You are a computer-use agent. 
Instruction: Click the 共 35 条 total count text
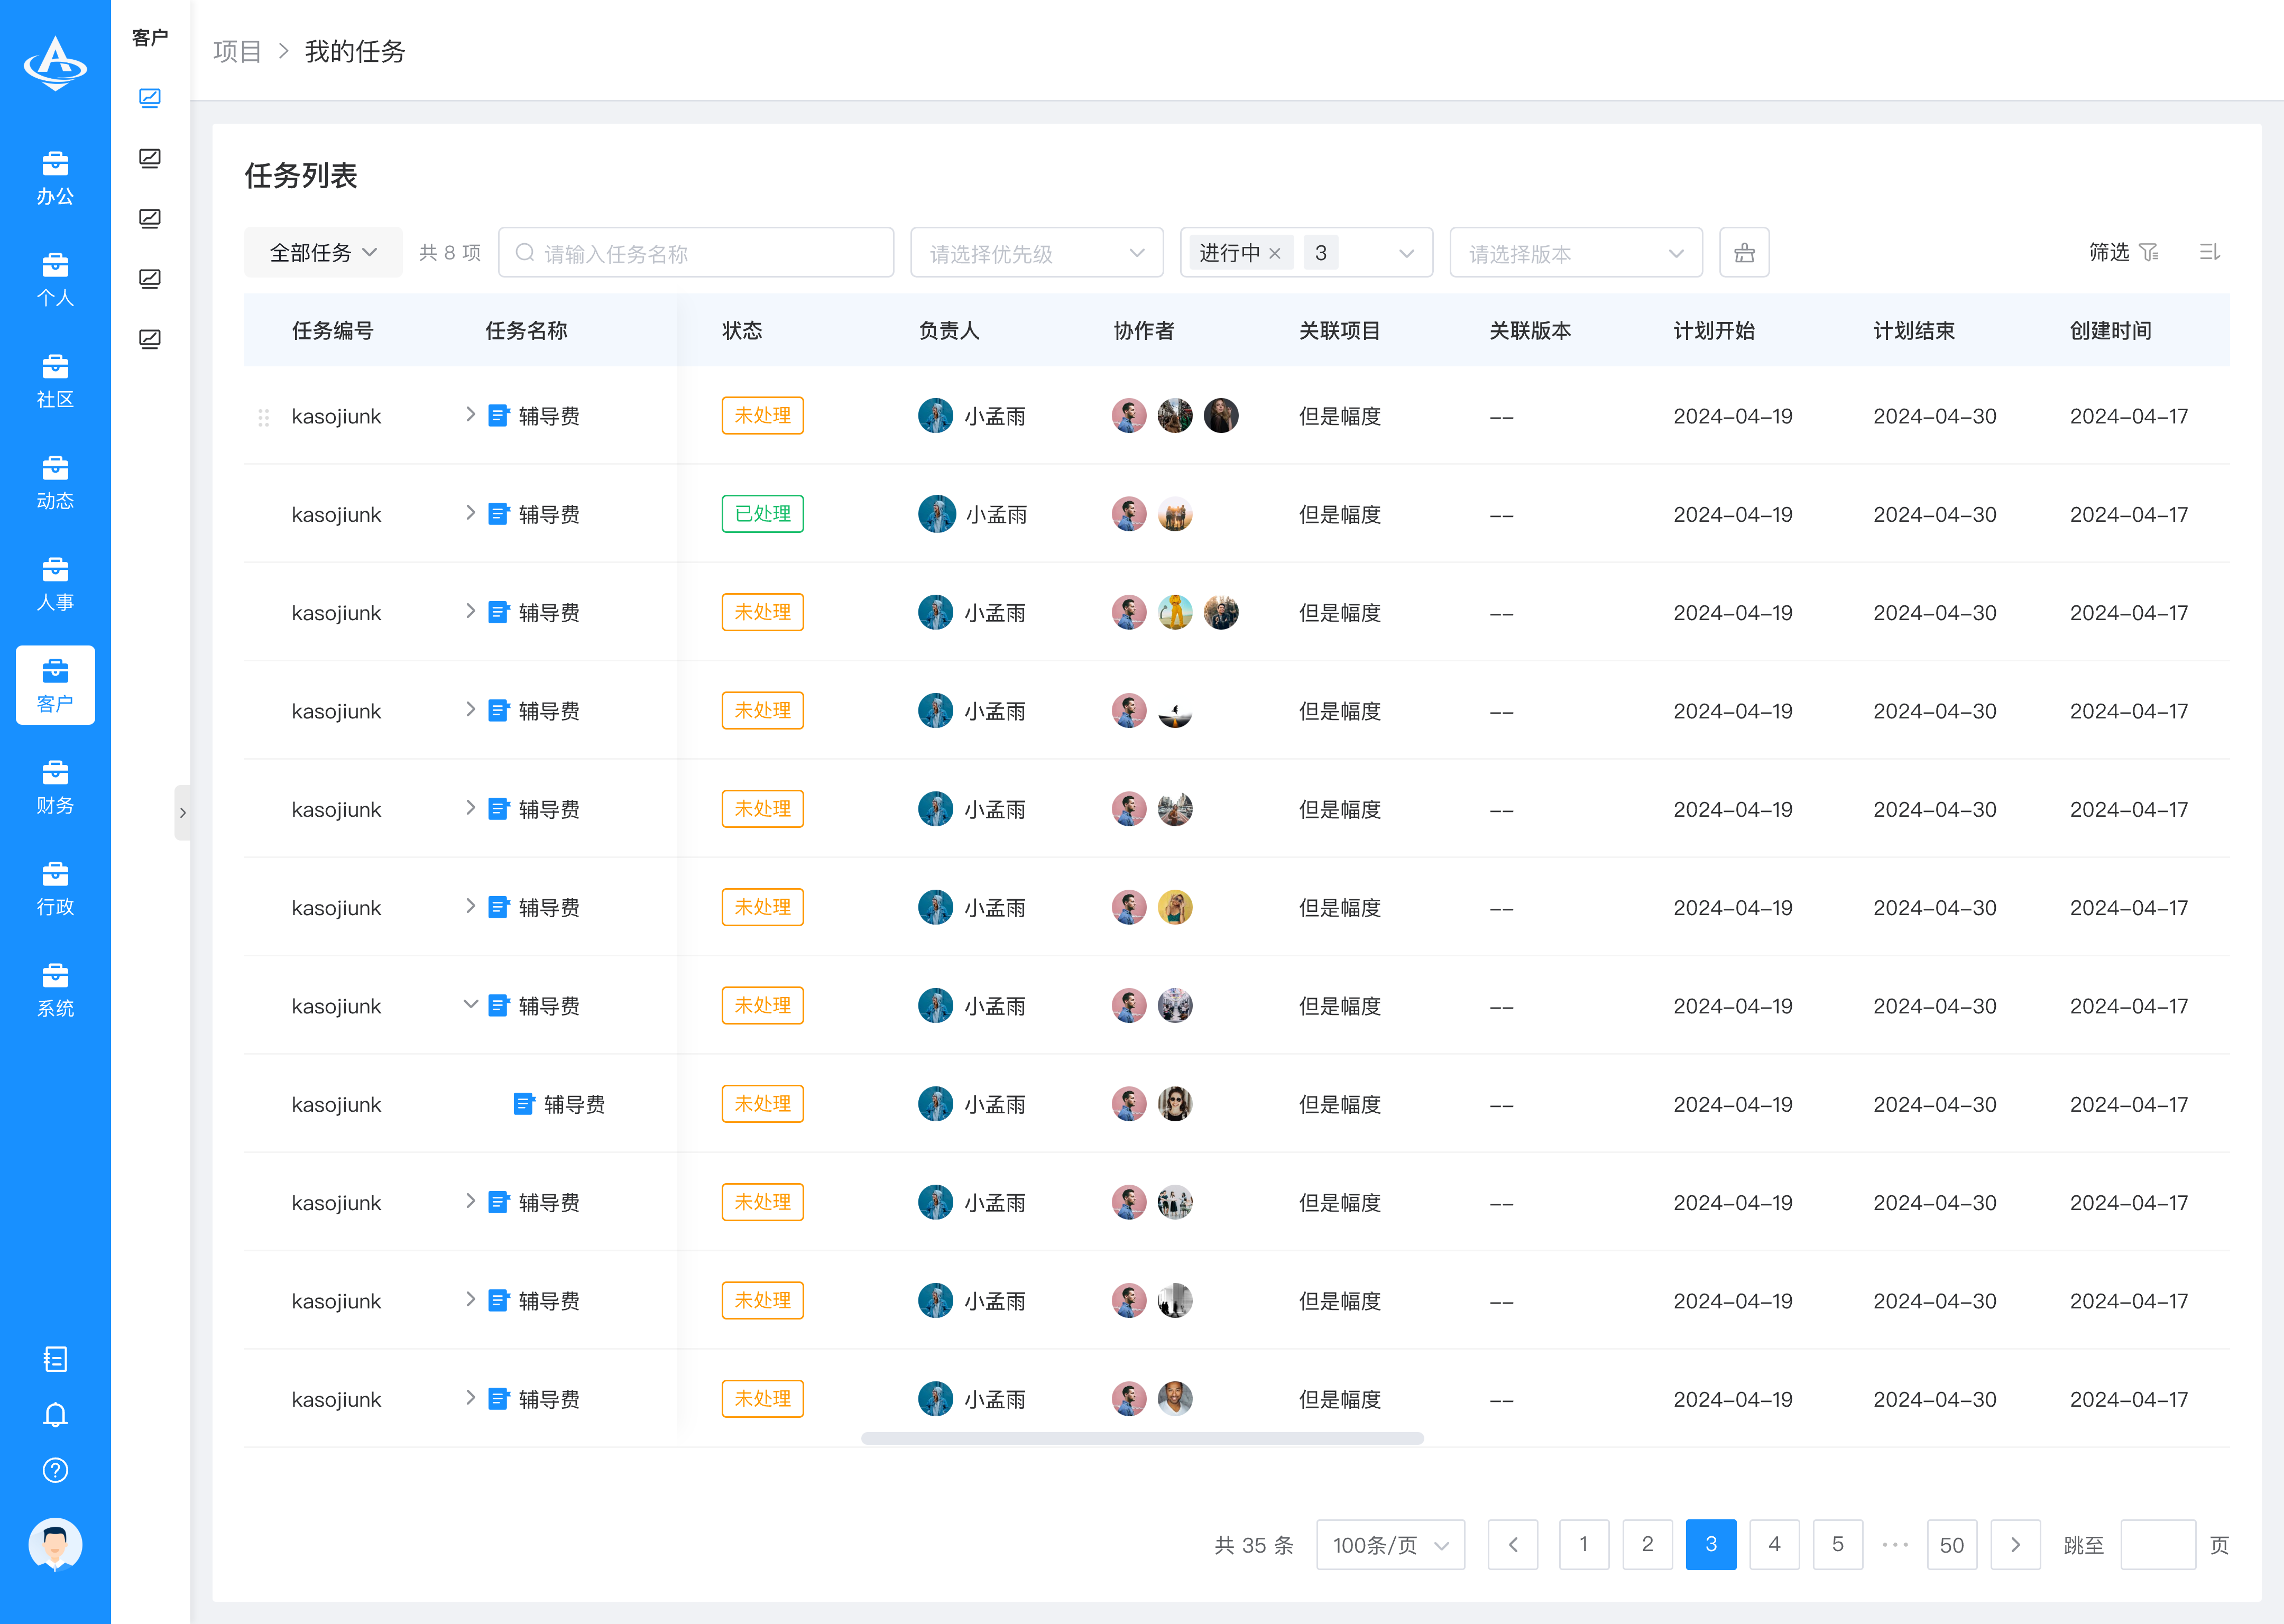[1254, 1545]
